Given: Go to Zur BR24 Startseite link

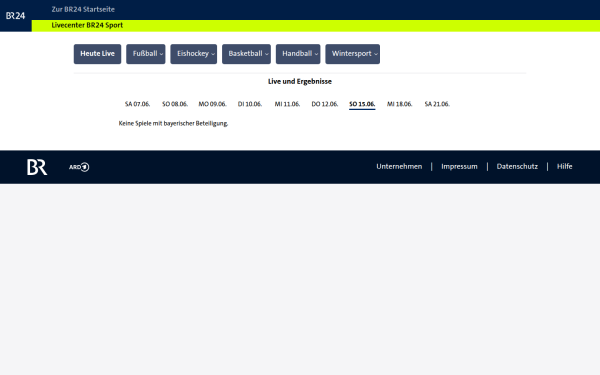Looking at the screenshot, I should click(x=83, y=9).
